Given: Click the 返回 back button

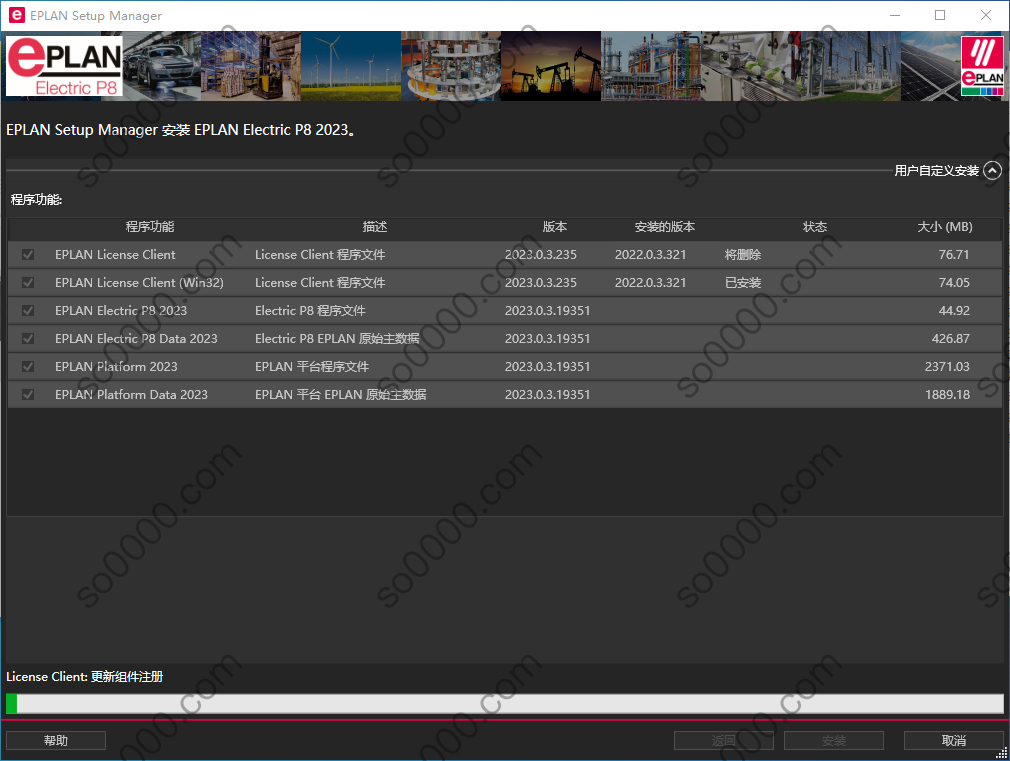Looking at the screenshot, I should coord(723,740).
